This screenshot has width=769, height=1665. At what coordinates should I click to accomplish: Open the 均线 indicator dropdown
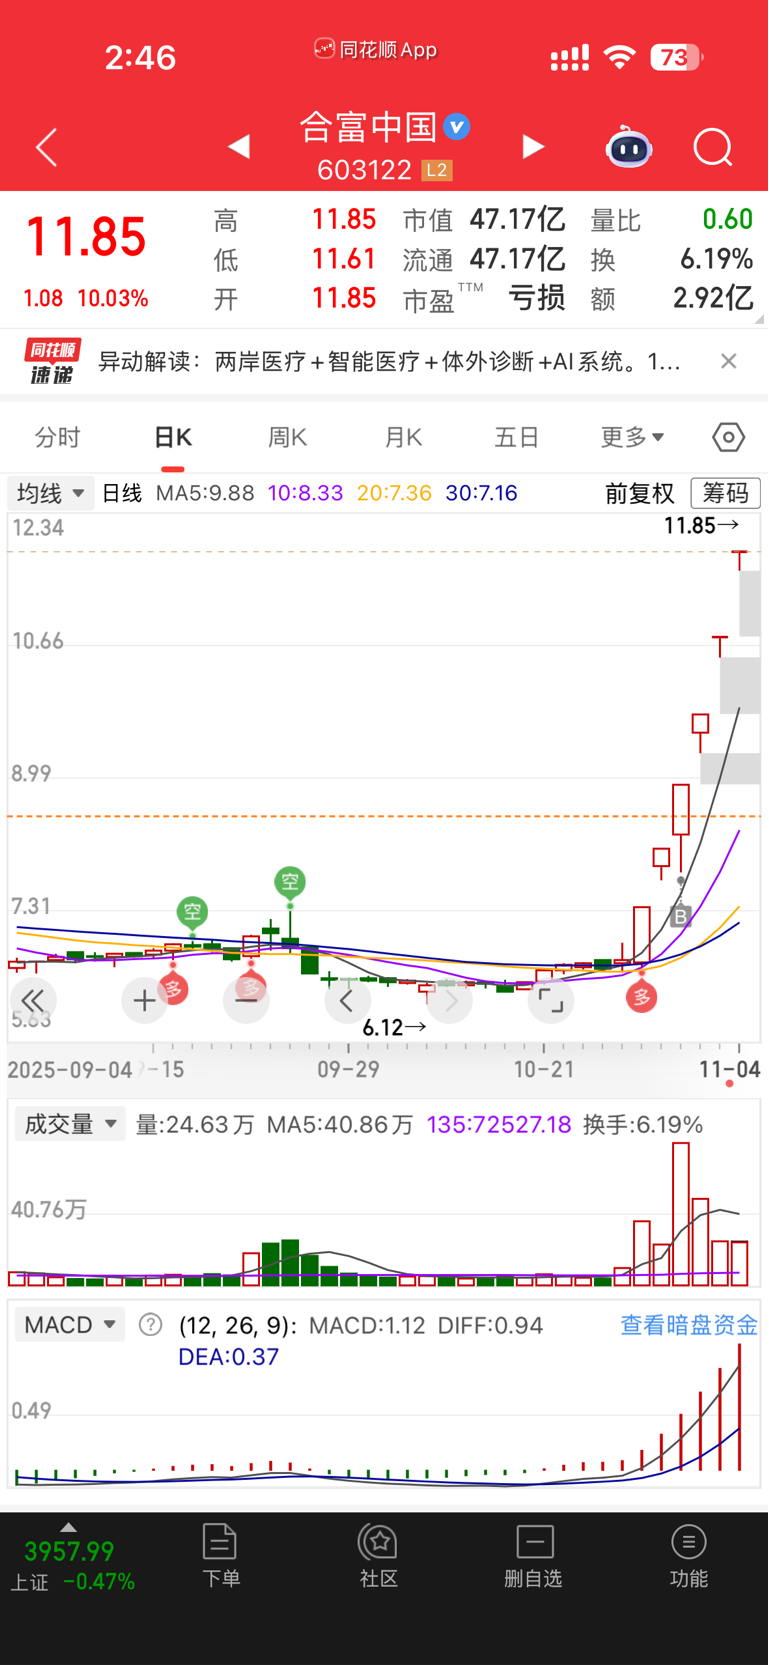(x=50, y=493)
